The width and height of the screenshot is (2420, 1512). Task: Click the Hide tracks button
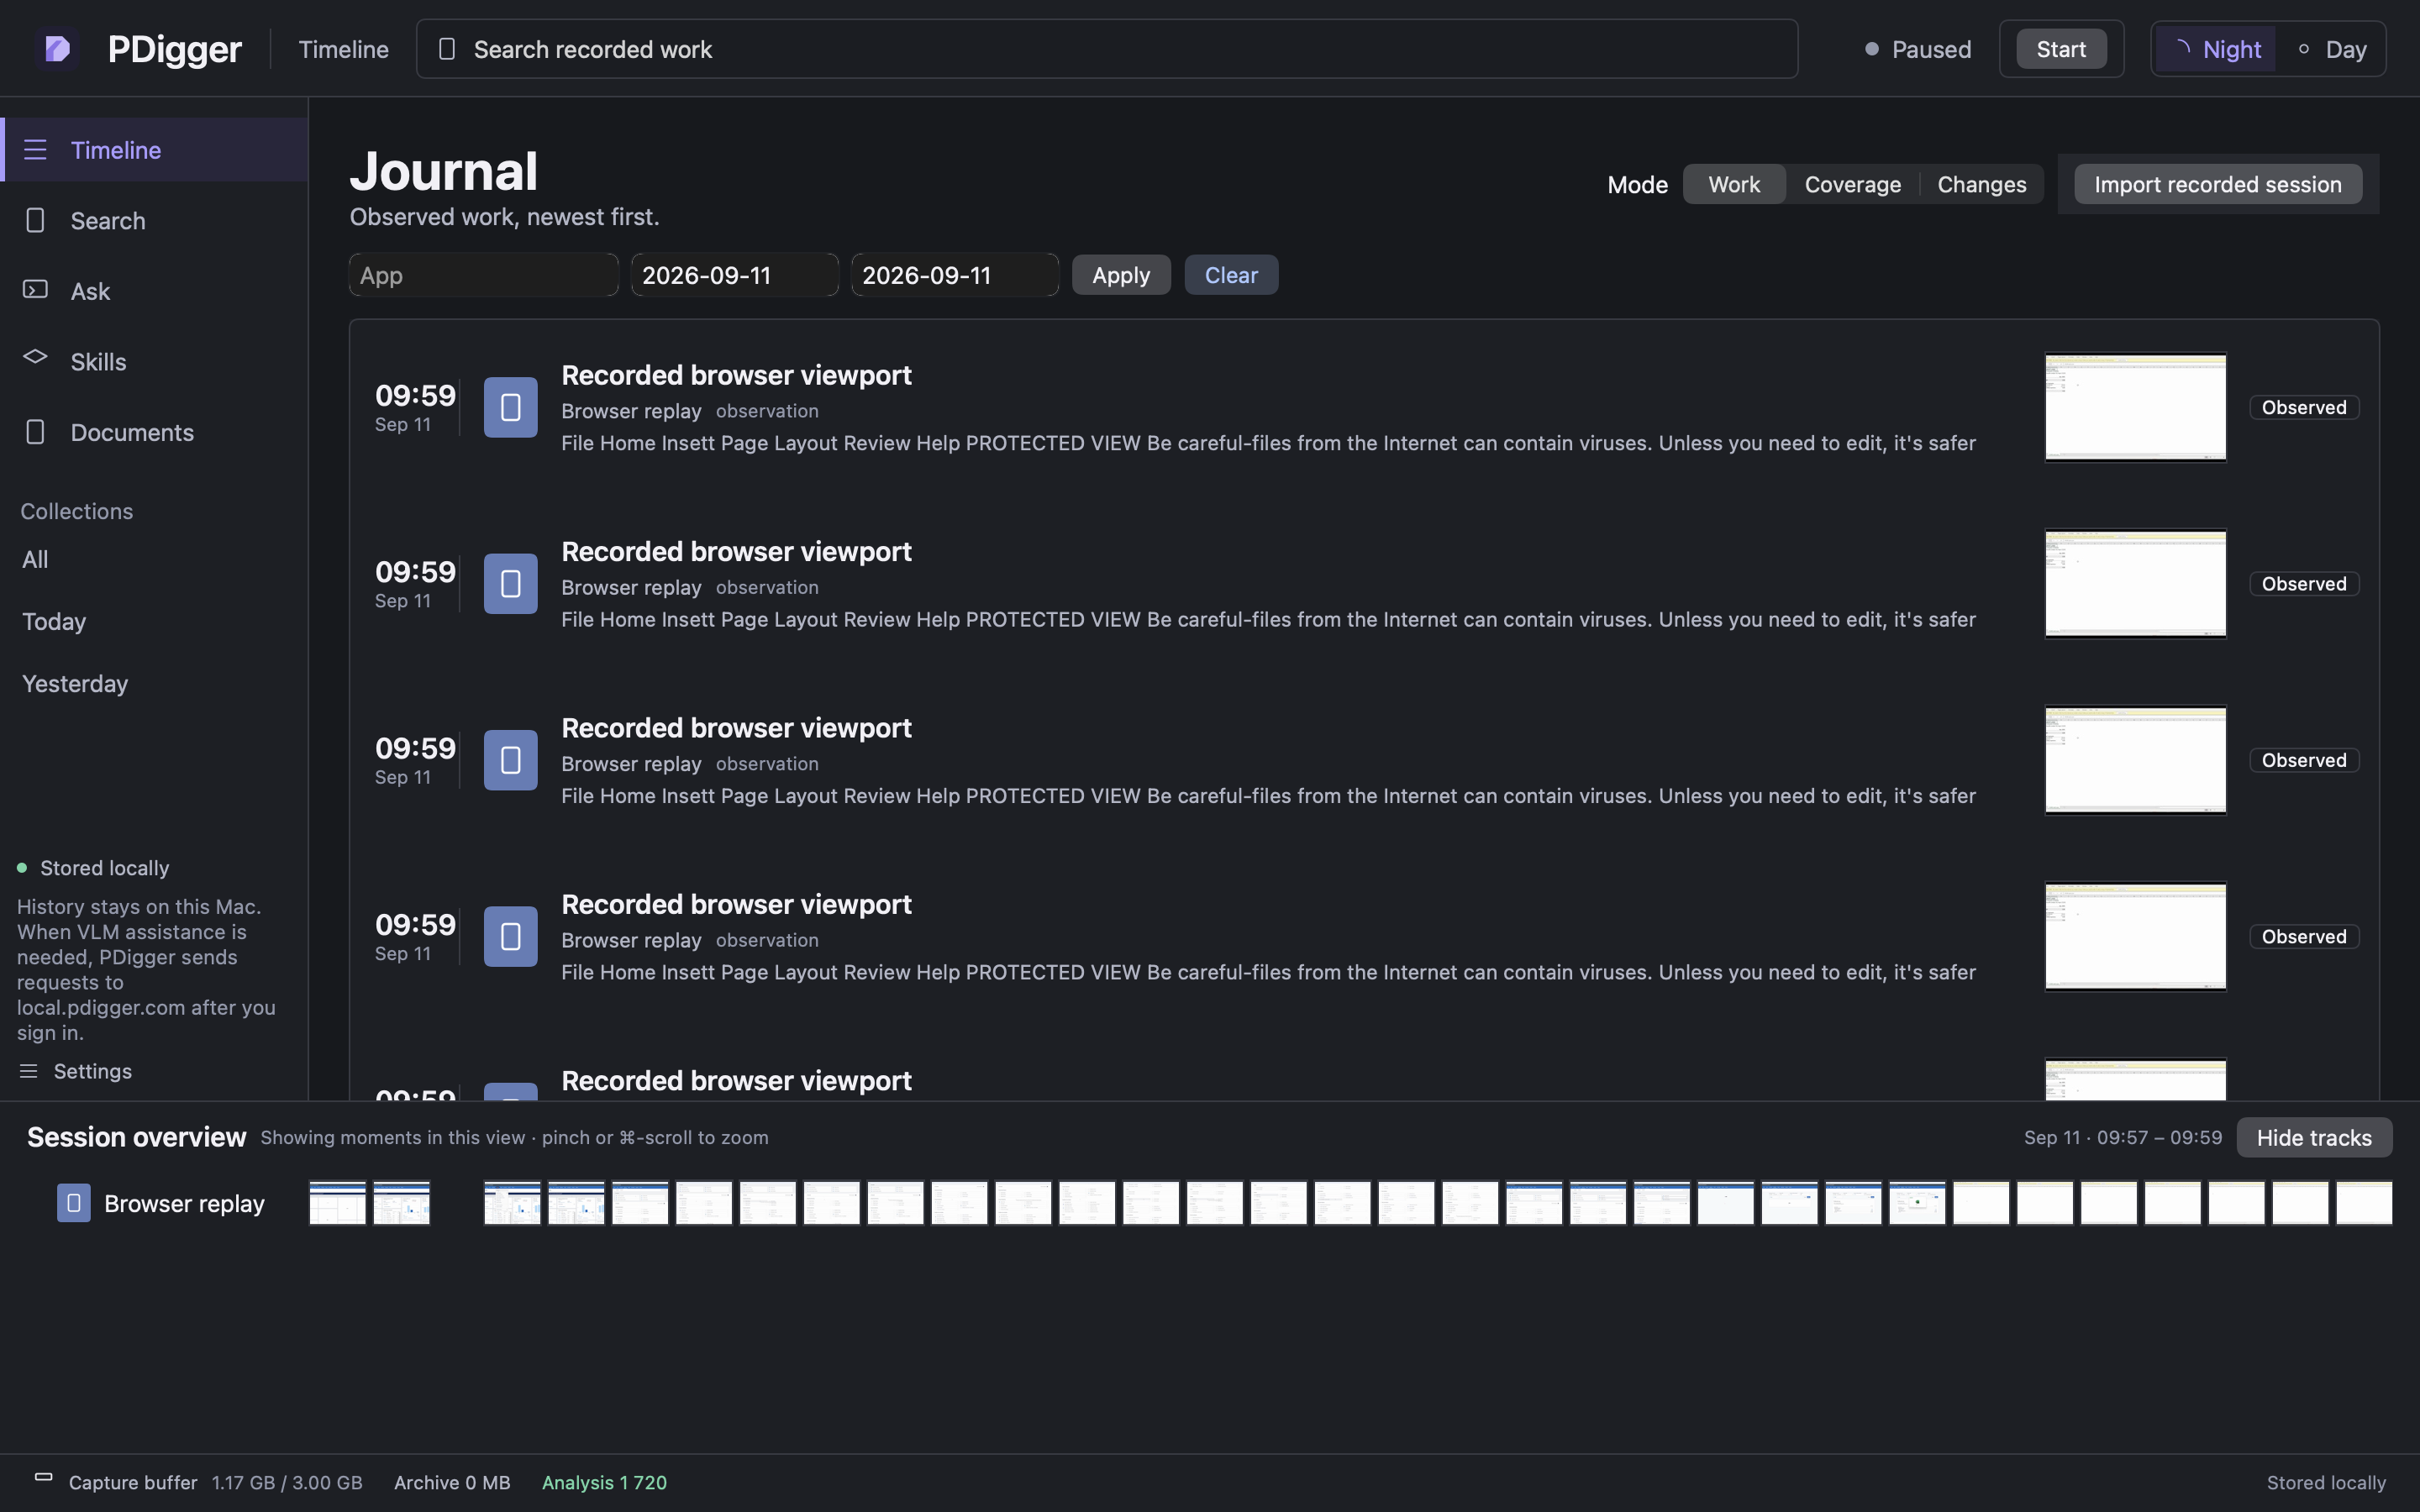click(x=2314, y=1137)
